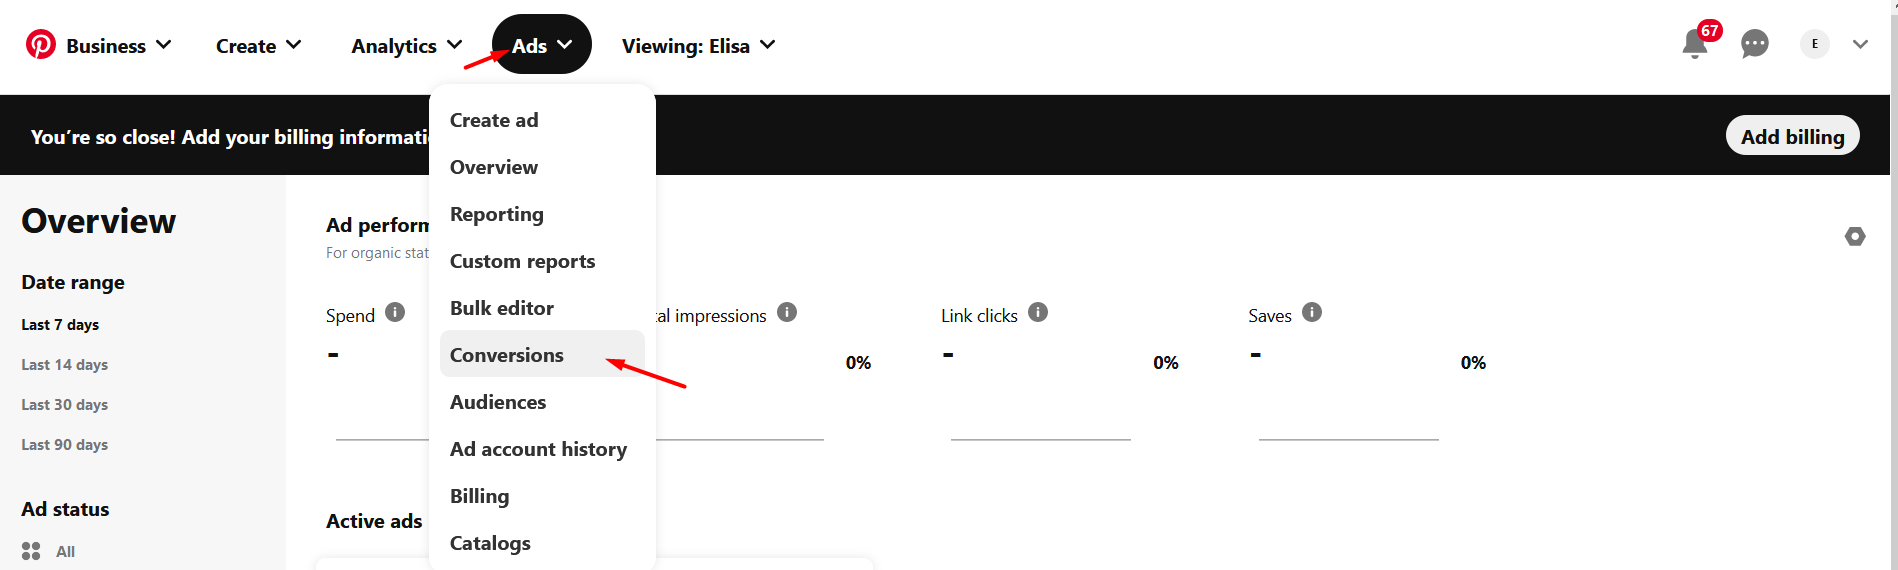Open the messages speech bubble icon
Viewport: 1898px width, 570px height.
tap(1755, 44)
